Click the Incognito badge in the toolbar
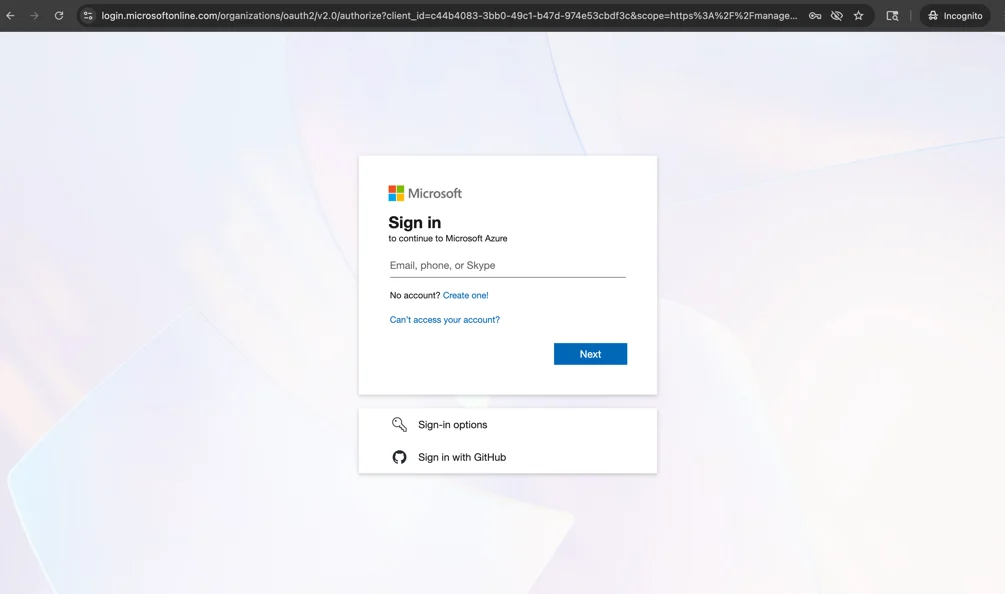The image size is (1005, 594). (x=954, y=15)
